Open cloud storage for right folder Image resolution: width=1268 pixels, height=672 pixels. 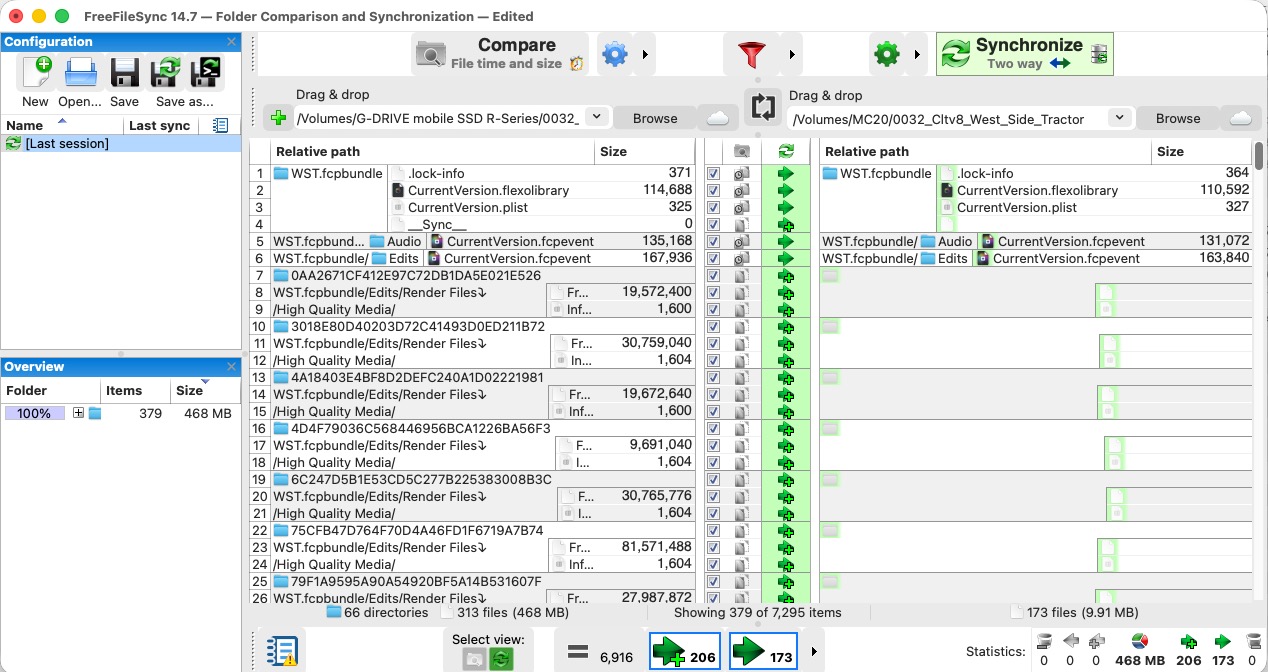tap(1240, 118)
